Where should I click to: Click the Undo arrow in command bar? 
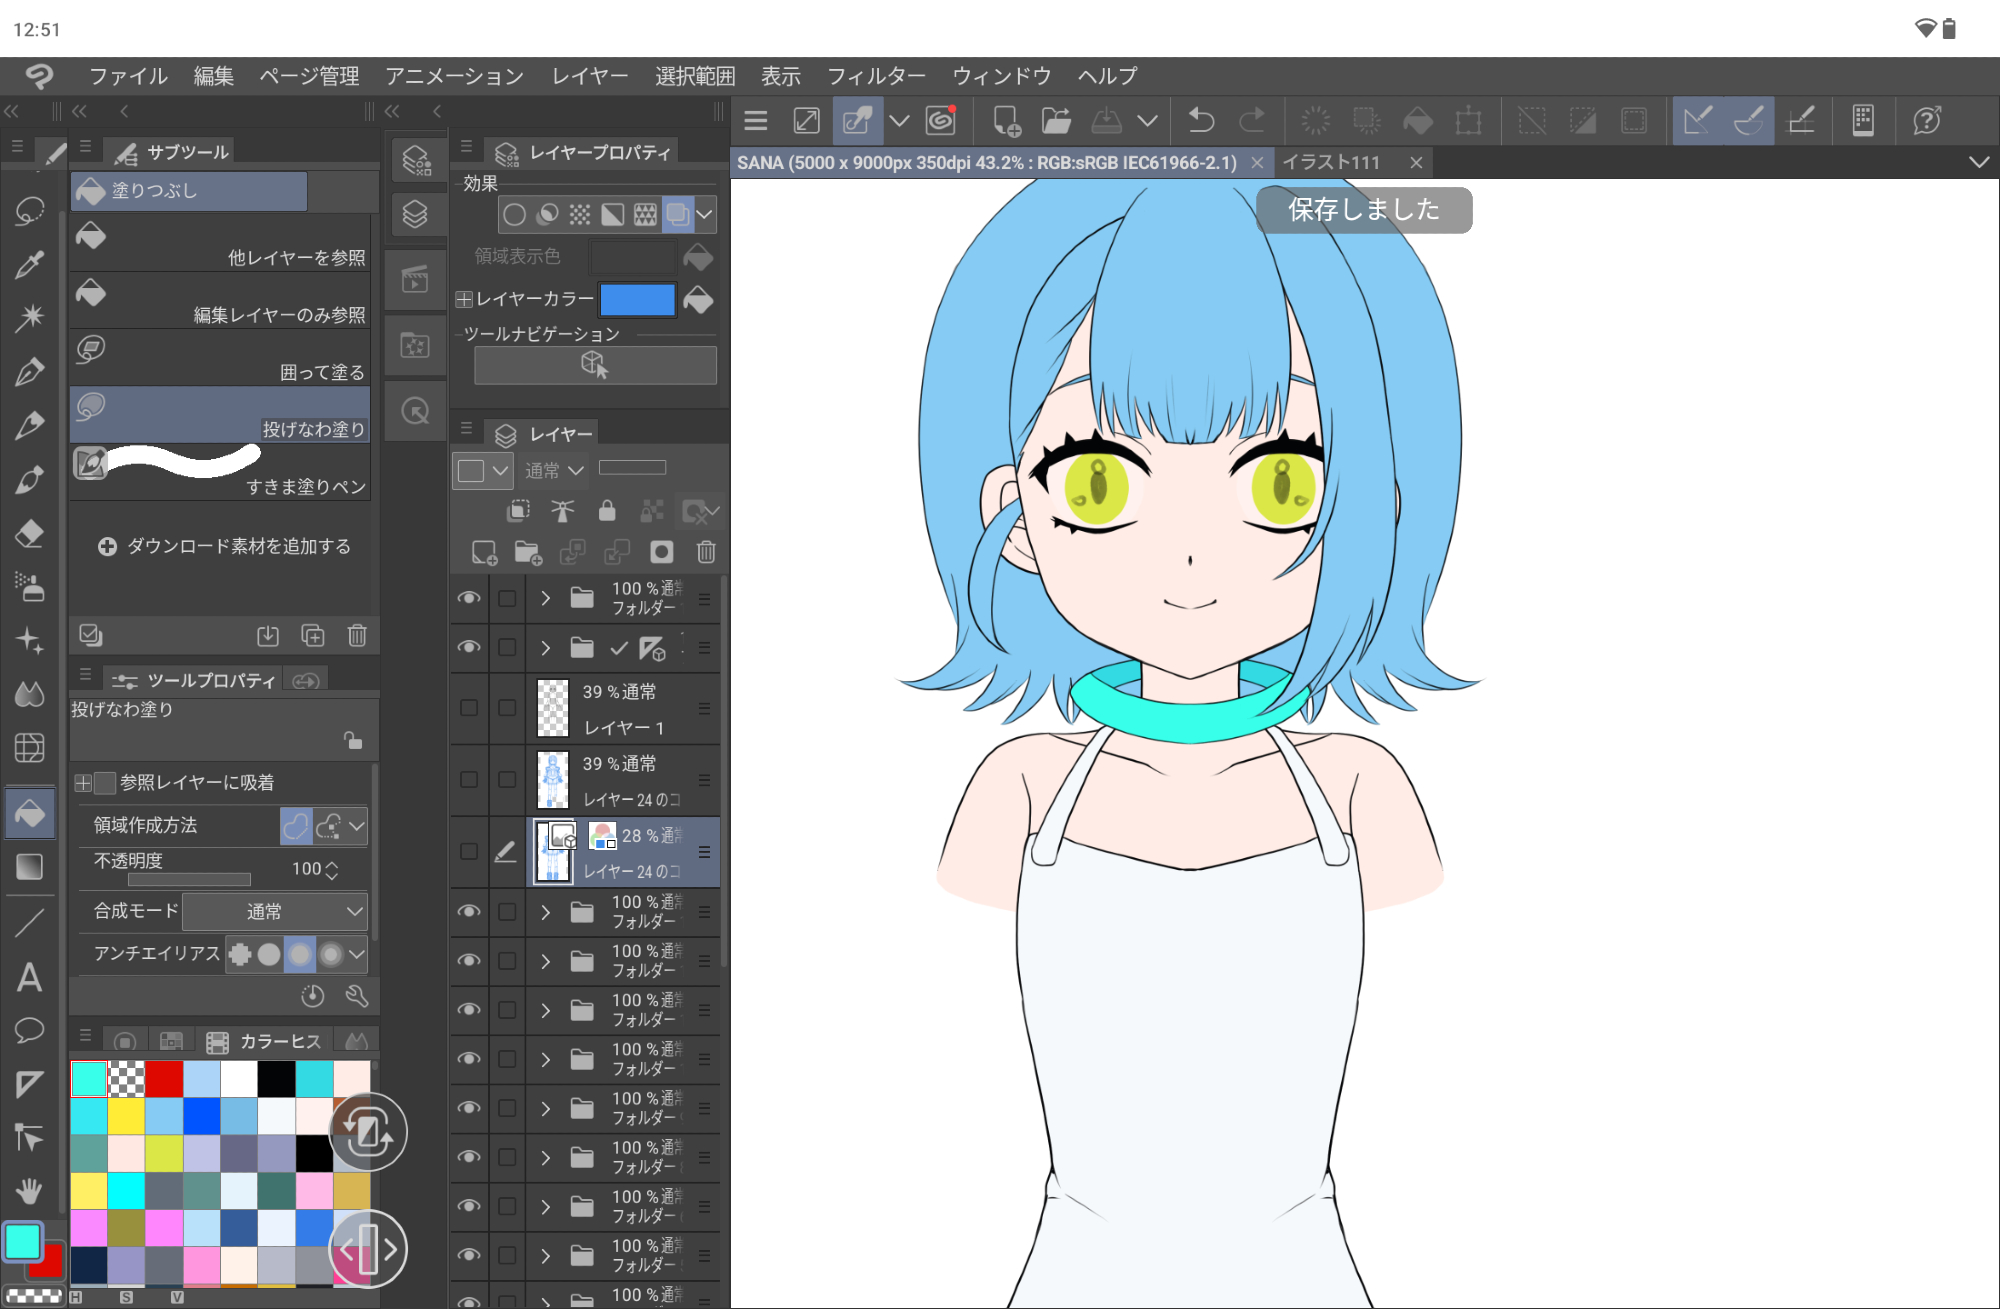coord(1201,121)
